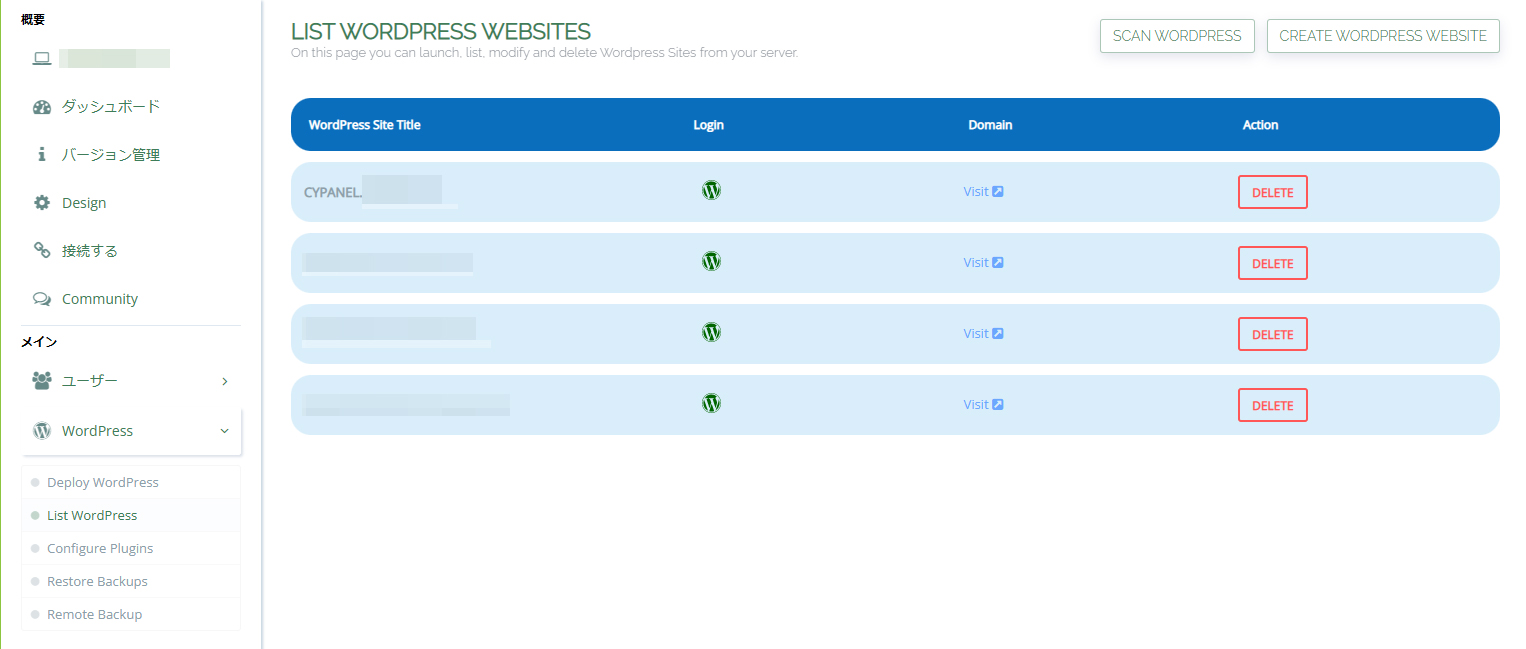Click WordPress login icon in fourth site row

(x=711, y=403)
